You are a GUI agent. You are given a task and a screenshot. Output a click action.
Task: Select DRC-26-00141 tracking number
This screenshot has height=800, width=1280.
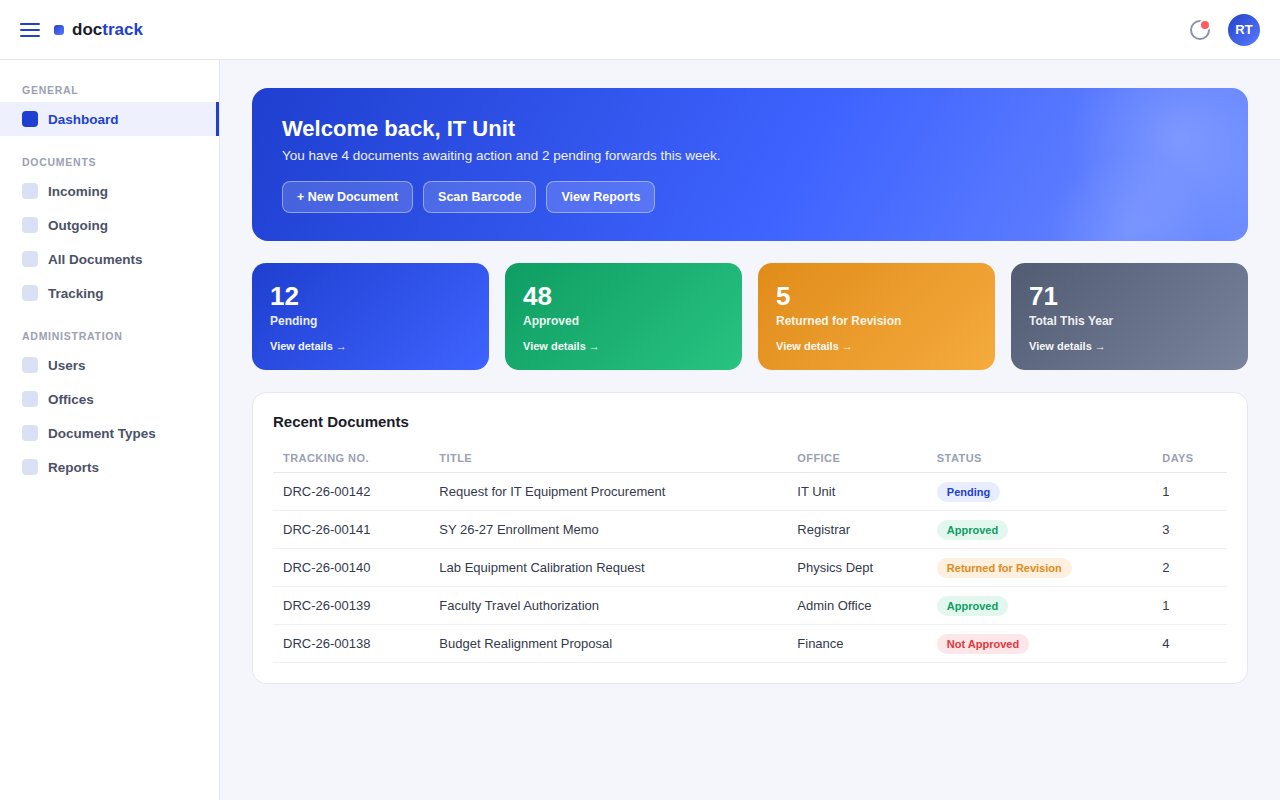tap(327, 530)
